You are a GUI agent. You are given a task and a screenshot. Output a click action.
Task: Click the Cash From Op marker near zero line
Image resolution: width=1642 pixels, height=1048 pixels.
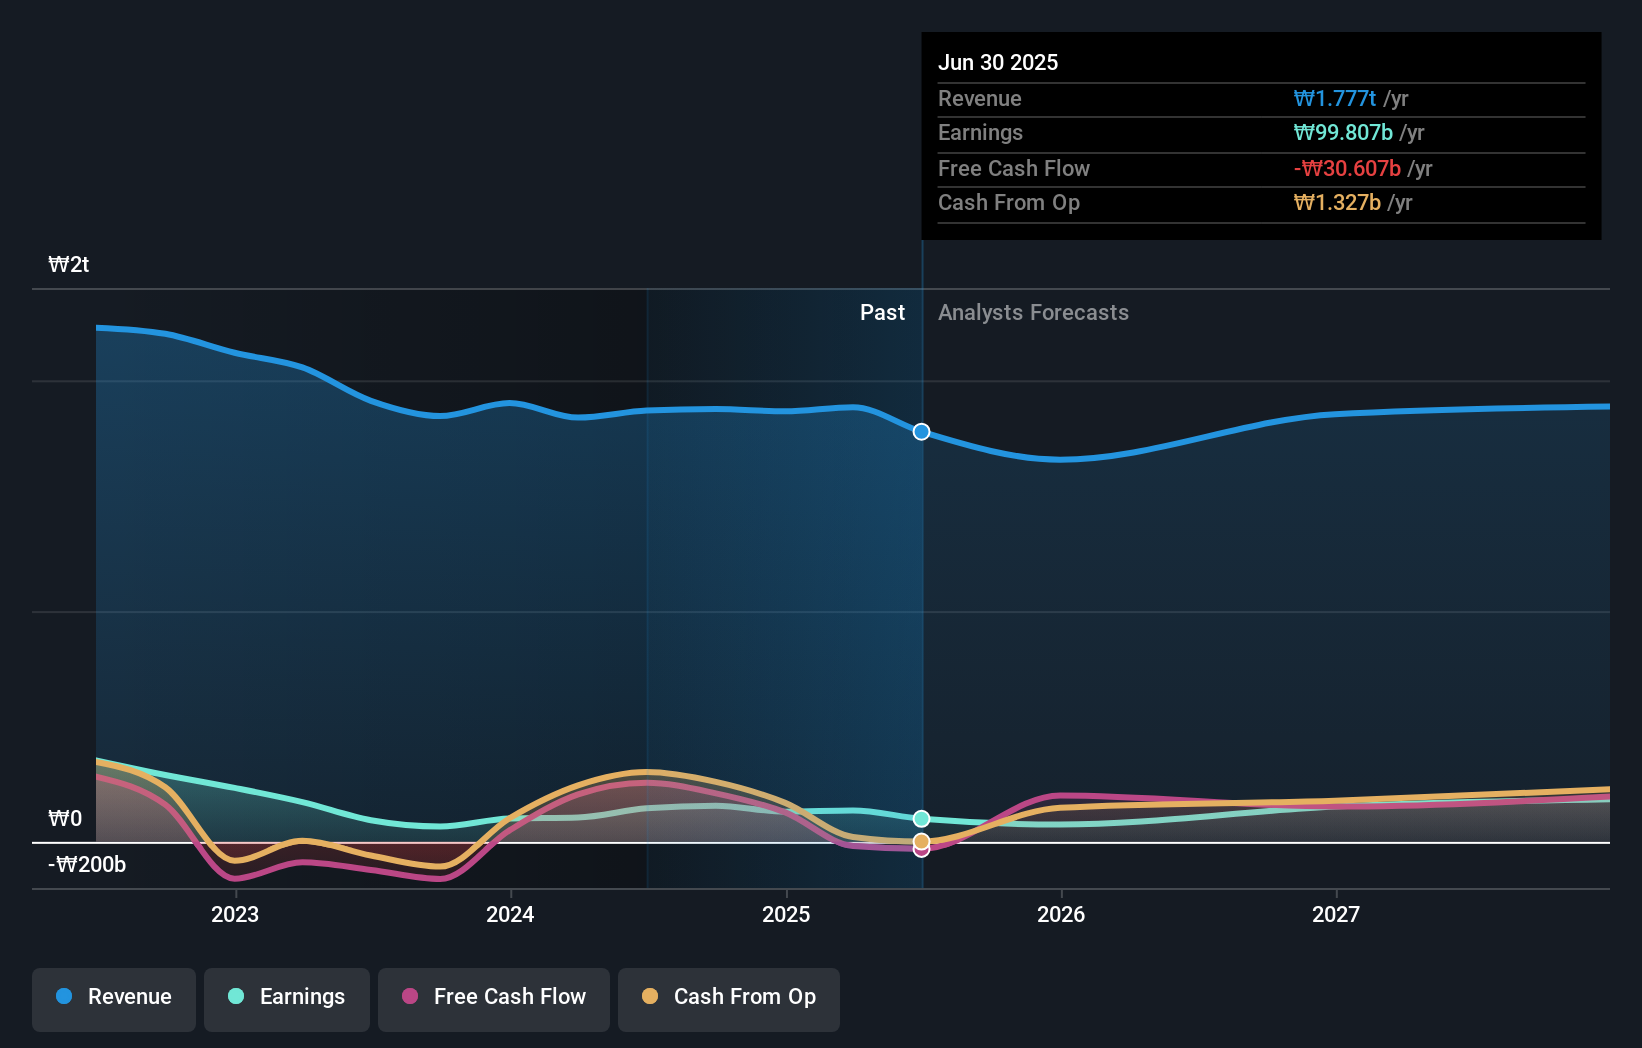coord(920,841)
